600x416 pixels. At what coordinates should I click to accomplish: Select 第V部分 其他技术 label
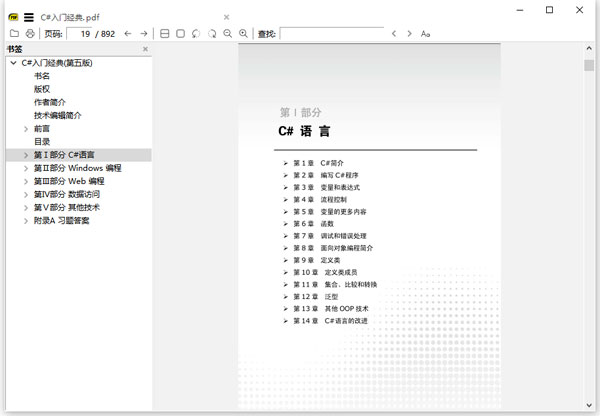pos(67,207)
